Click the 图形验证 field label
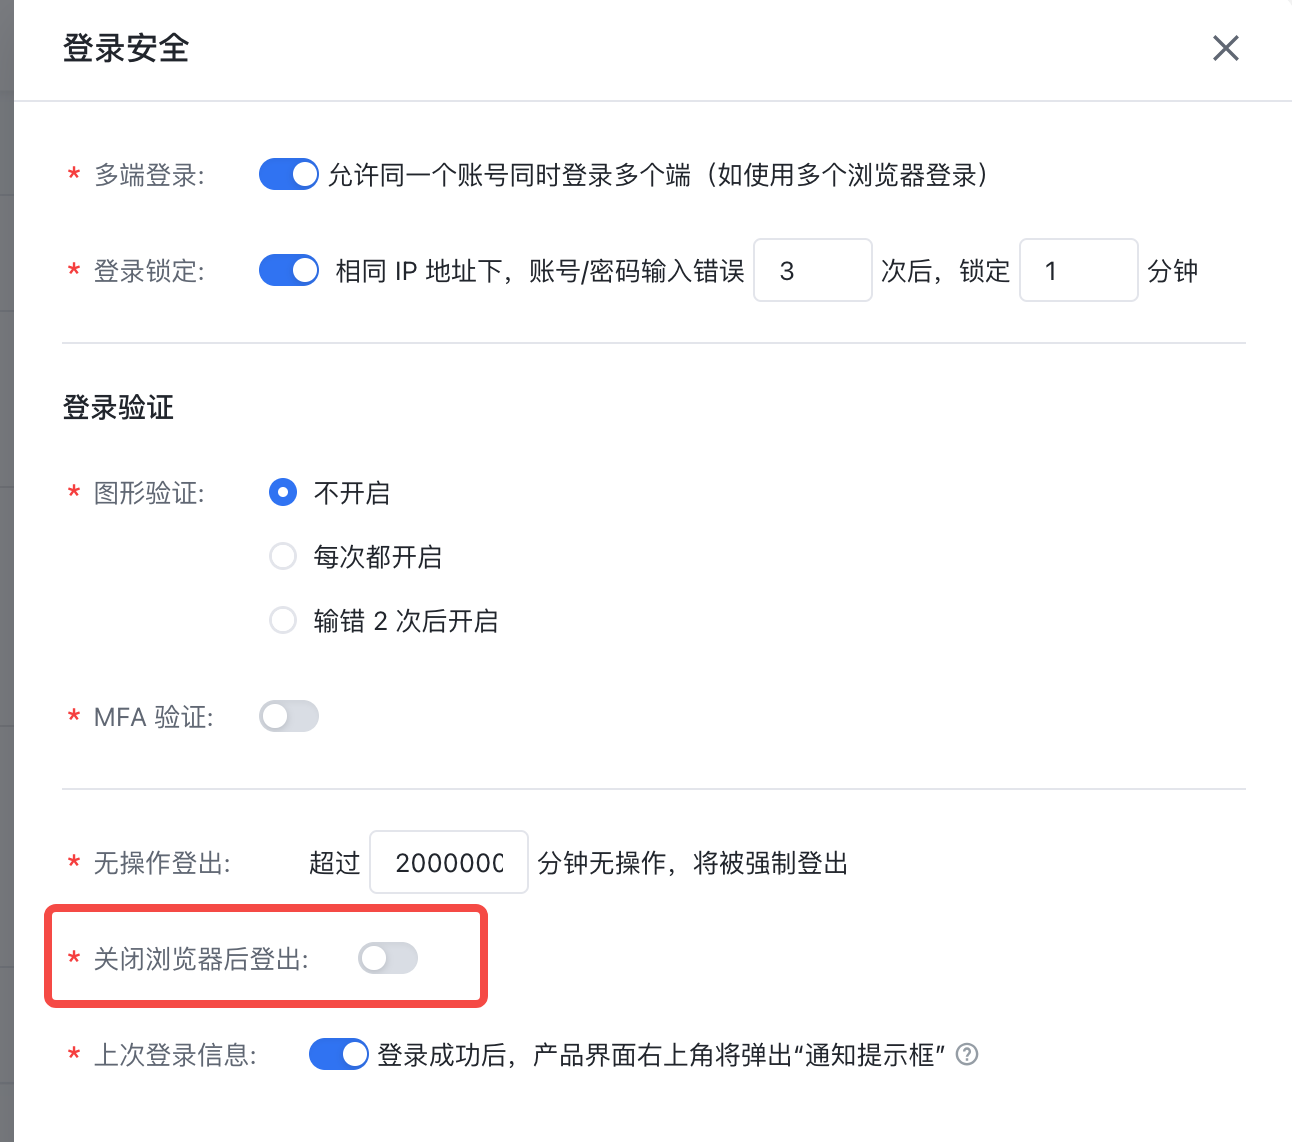 149,493
